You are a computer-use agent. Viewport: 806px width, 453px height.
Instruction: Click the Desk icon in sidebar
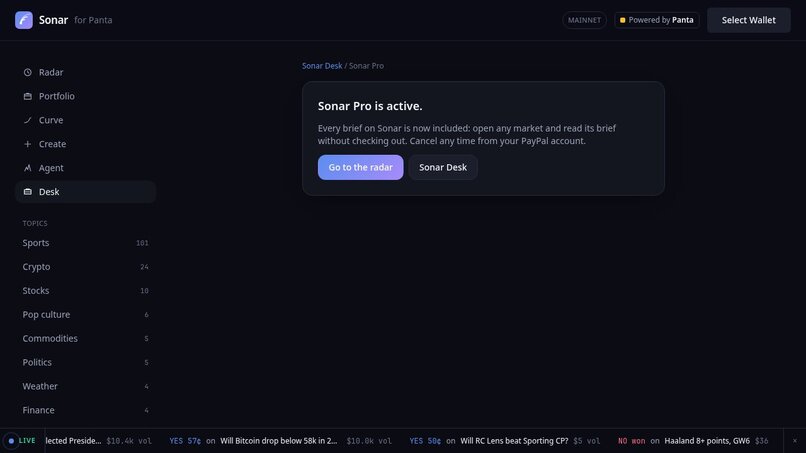point(28,192)
